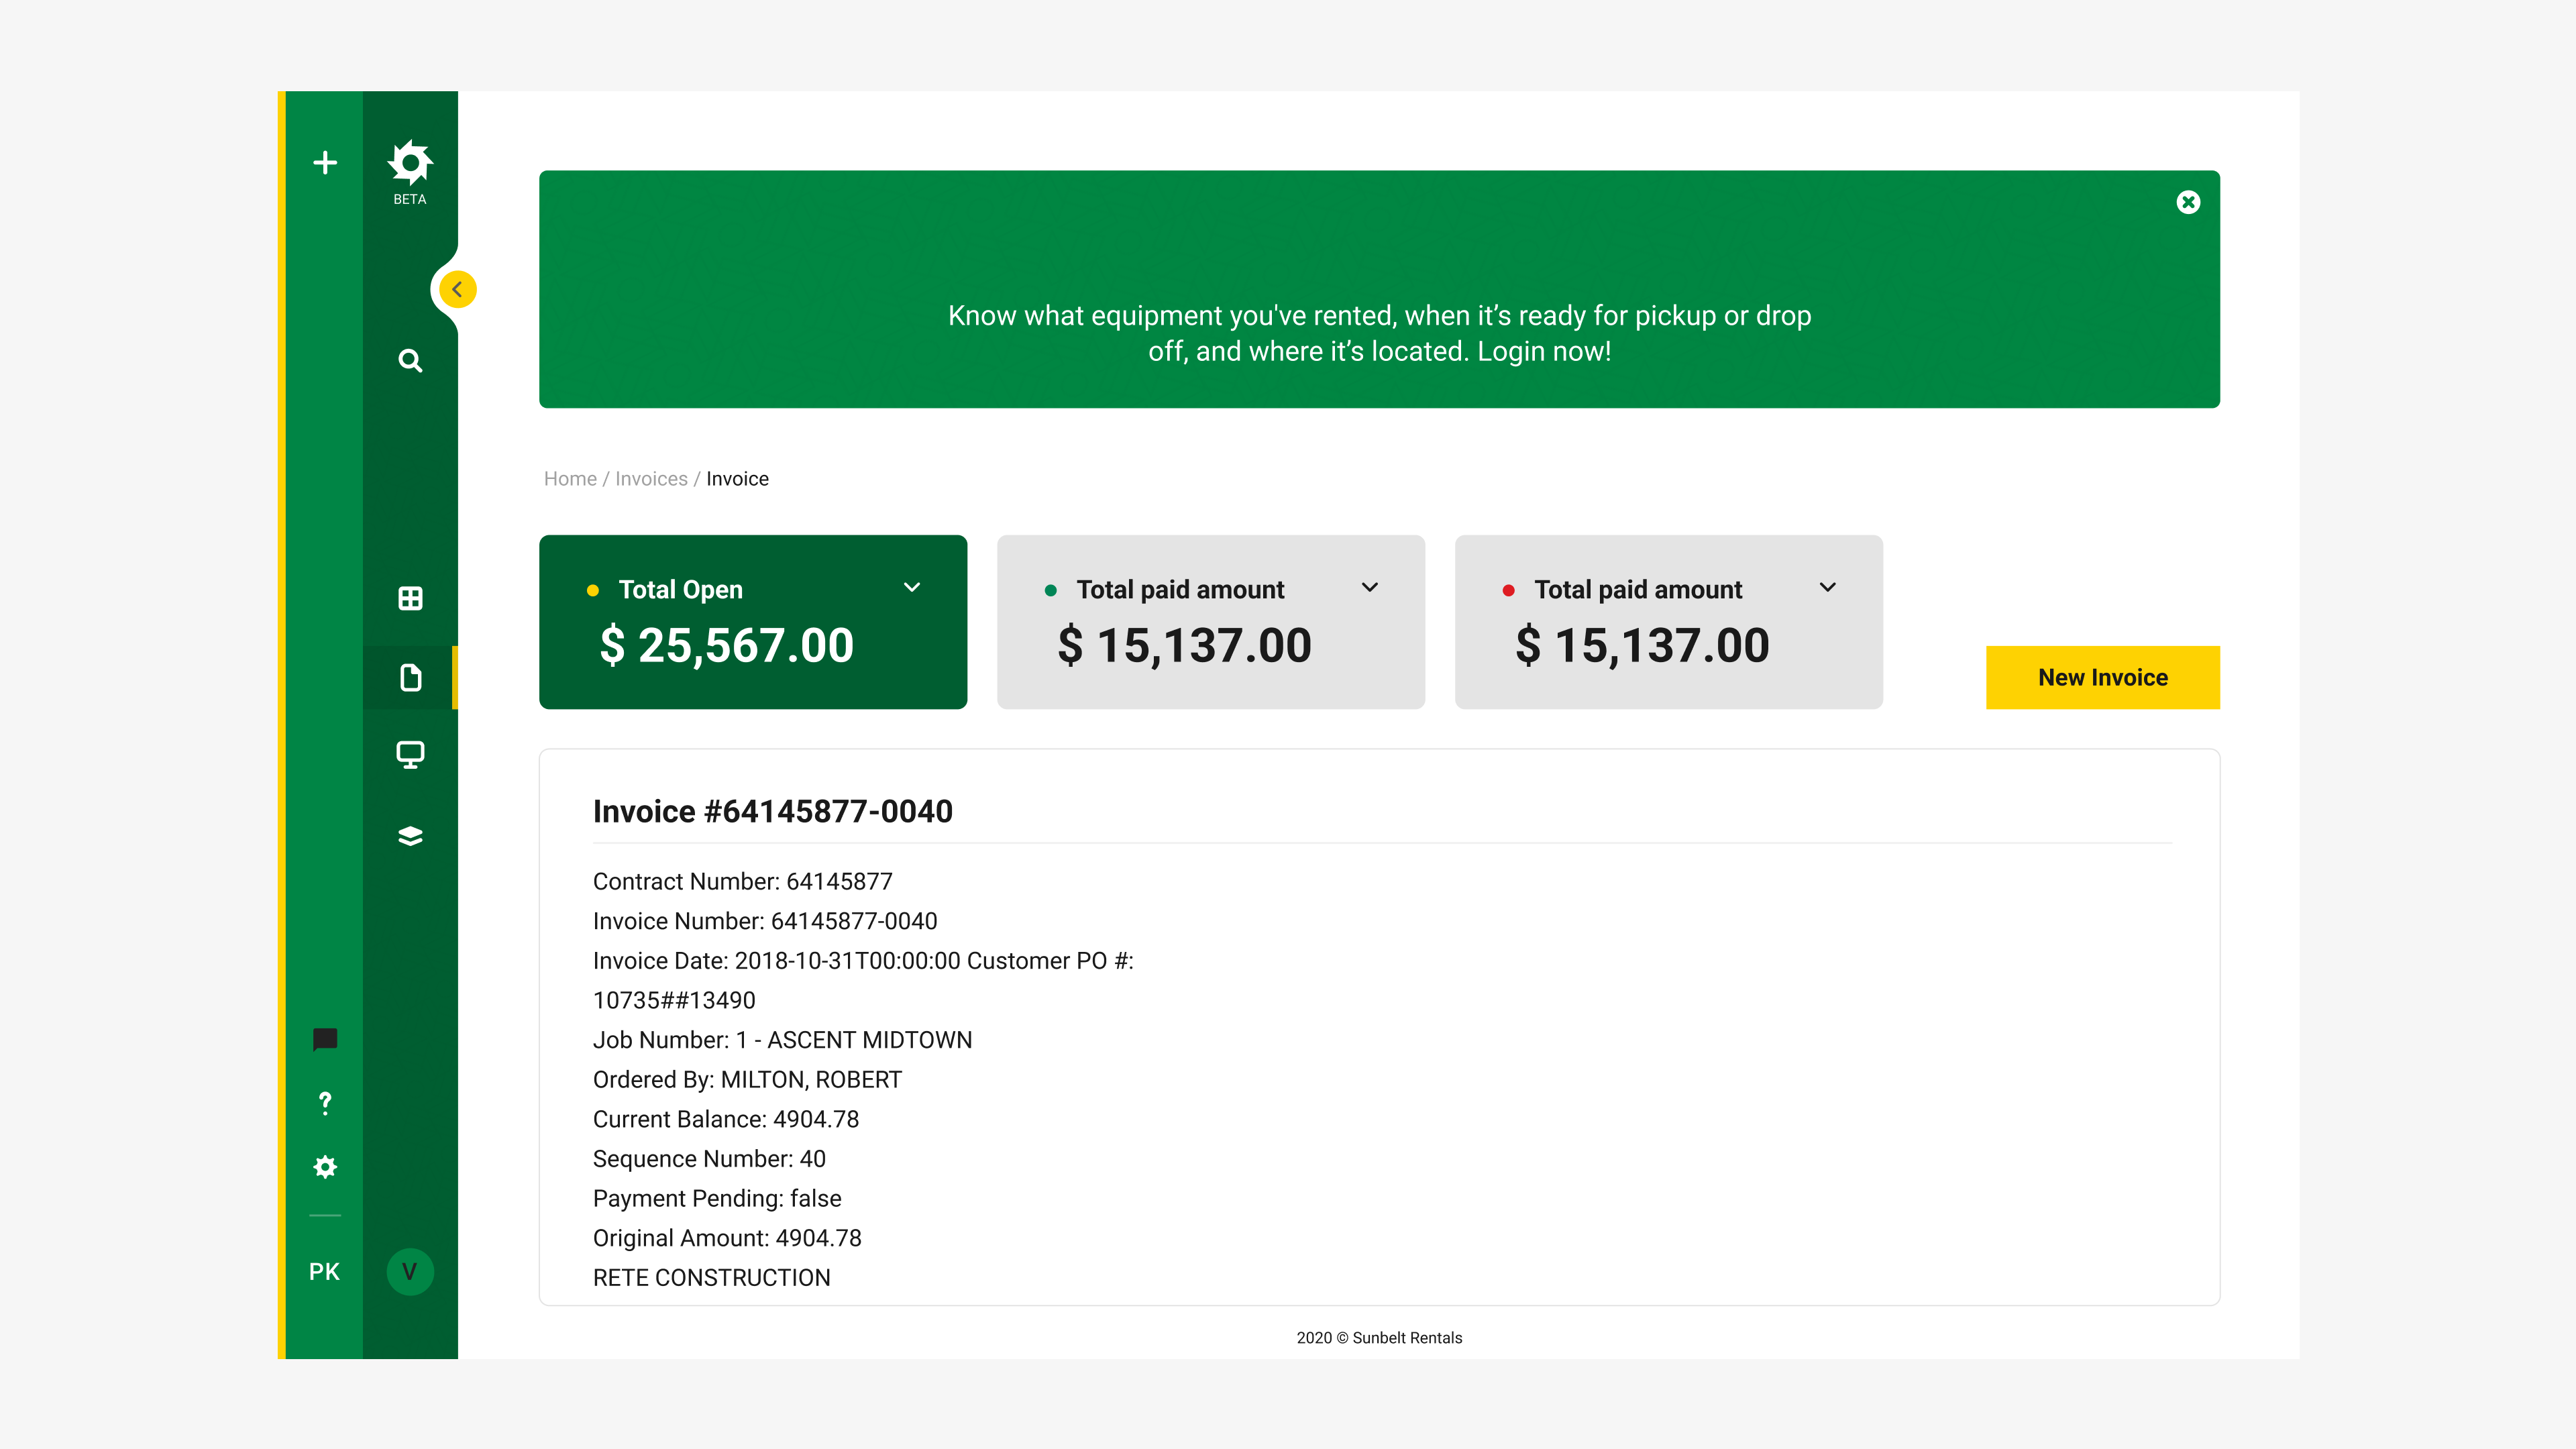Click the New Invoice button

click(2102, 678)
